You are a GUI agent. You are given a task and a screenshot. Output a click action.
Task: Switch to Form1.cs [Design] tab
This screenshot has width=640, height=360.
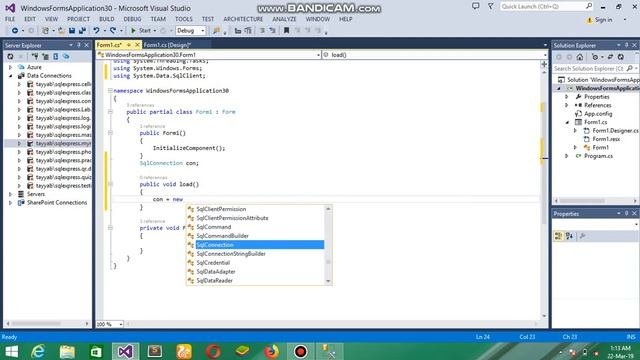click(x=167, y=45)
